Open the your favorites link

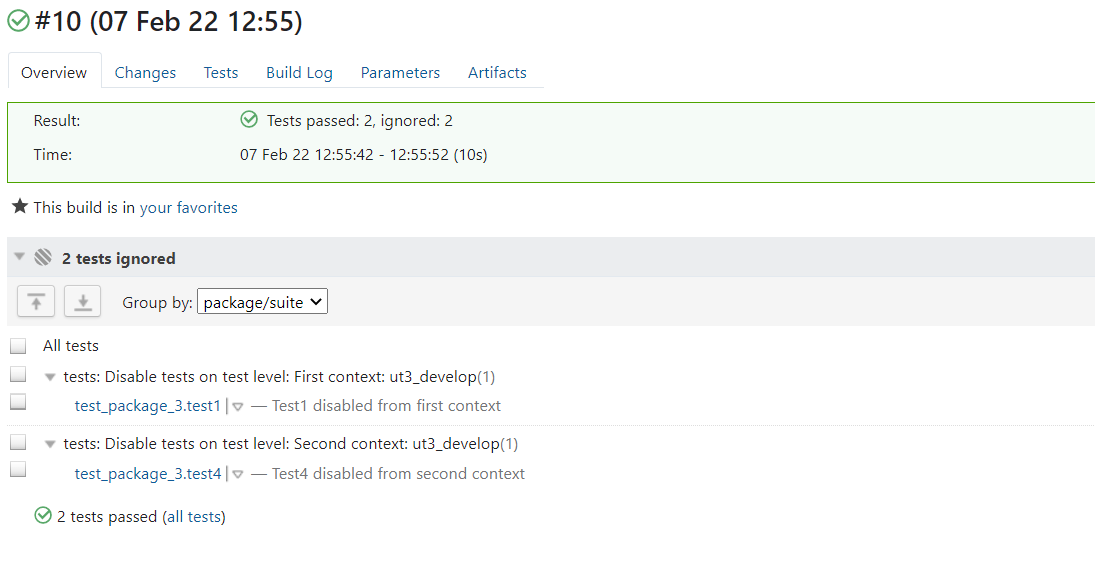(x=188, y=208)
